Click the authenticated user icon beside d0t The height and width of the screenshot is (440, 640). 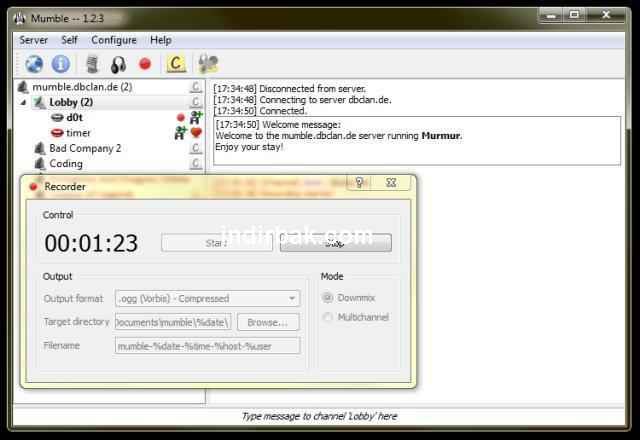[196, 118]
